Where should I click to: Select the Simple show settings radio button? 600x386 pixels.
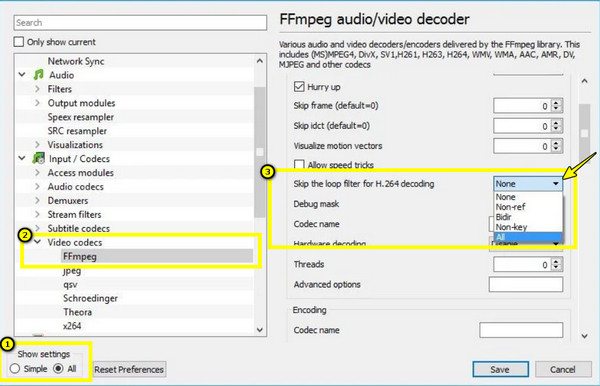pyautogui.click(x=15, y=368)
